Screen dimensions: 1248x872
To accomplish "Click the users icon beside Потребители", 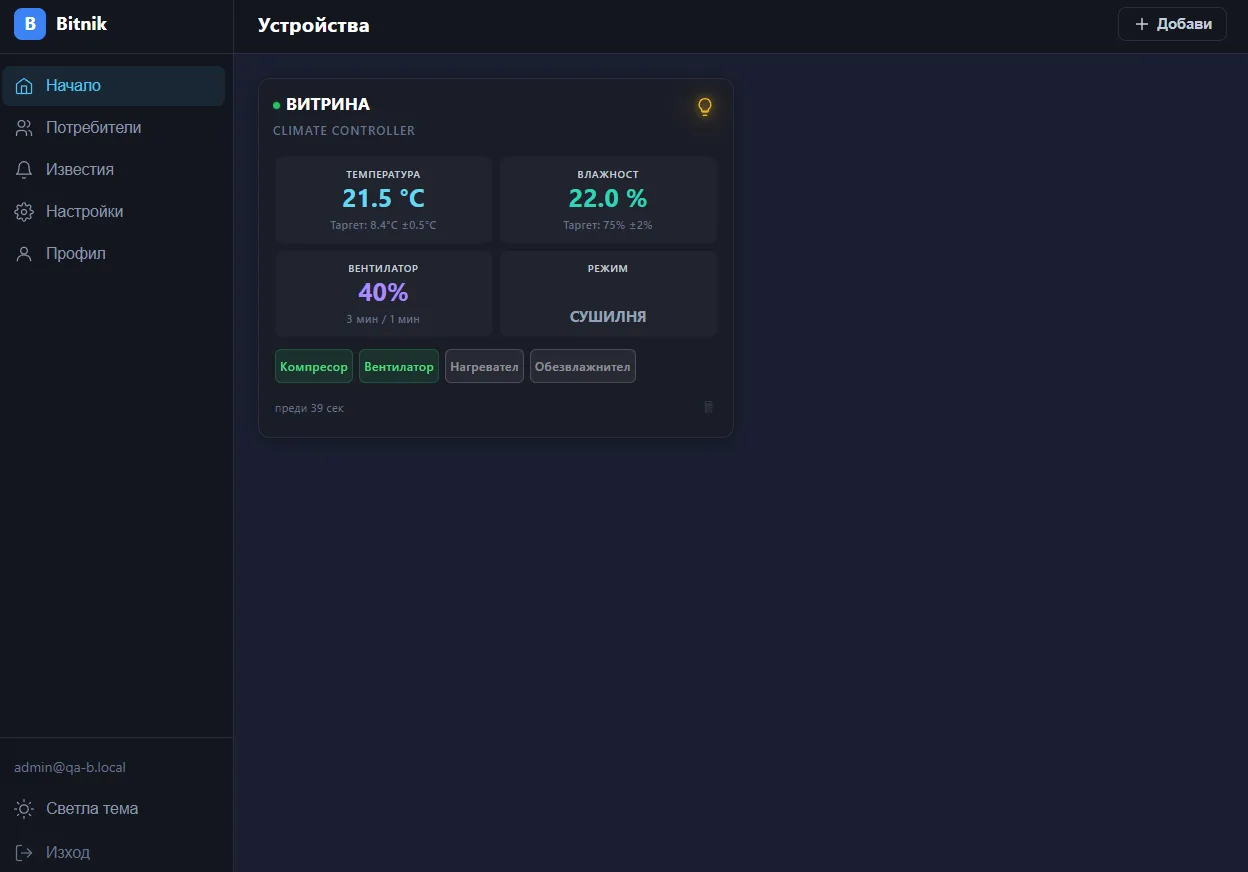I will point(25,128).
